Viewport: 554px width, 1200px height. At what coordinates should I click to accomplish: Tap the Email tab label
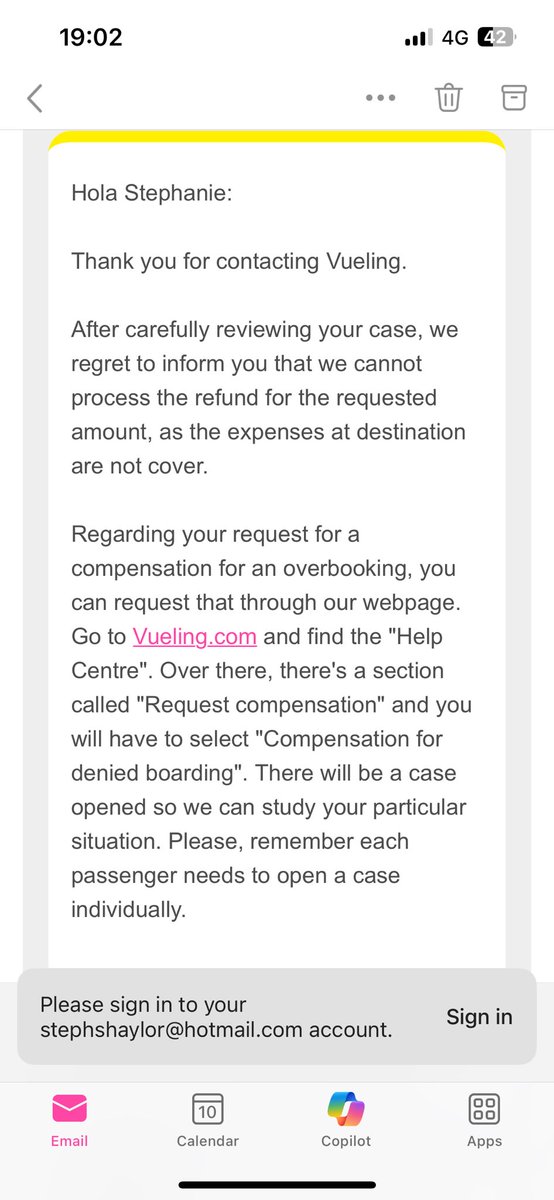click(70, 1141)
